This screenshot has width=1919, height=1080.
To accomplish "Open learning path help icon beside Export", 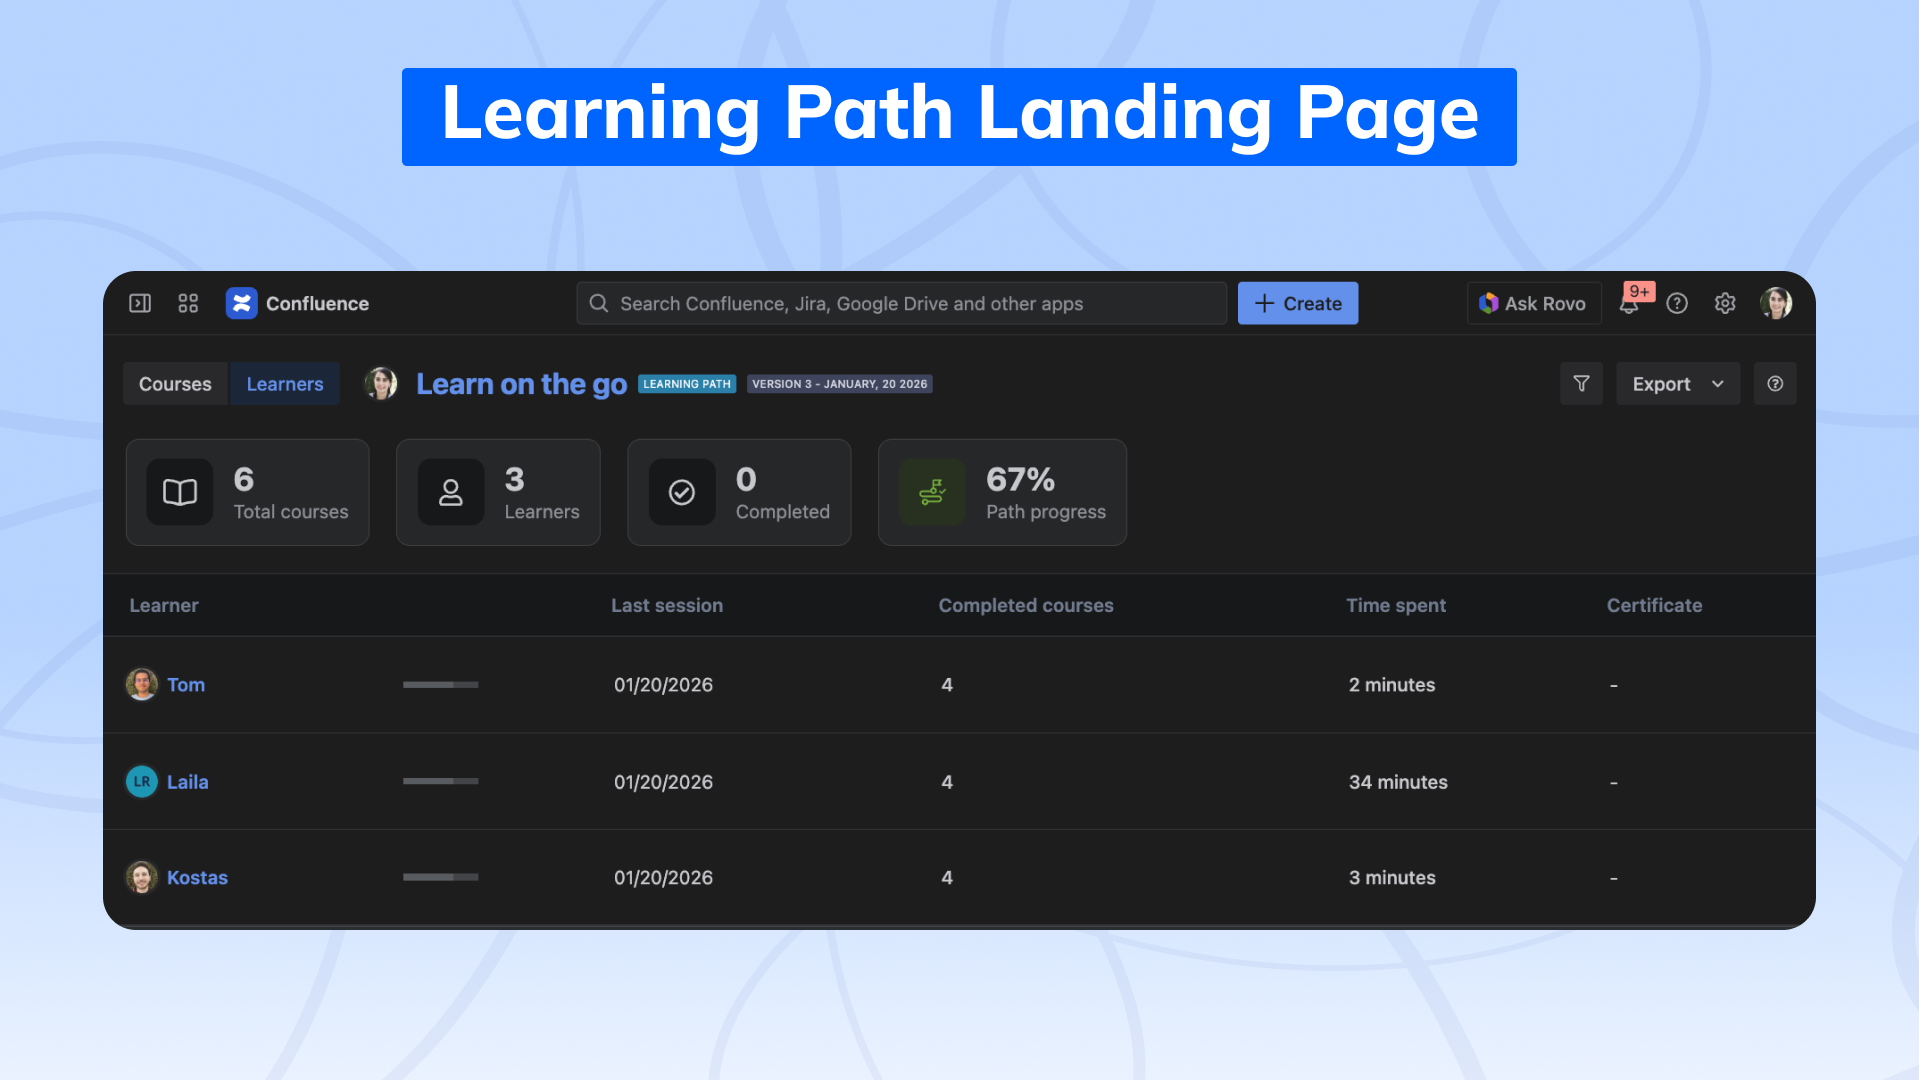I will point(1775,384).
